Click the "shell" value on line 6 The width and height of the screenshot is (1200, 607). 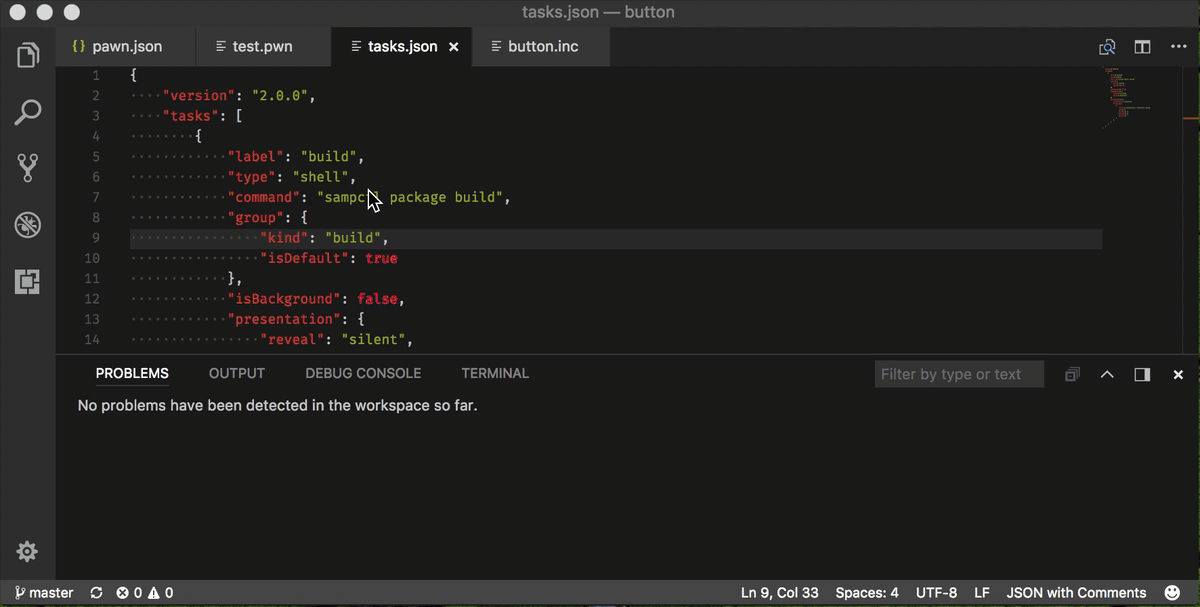point(320,177)
